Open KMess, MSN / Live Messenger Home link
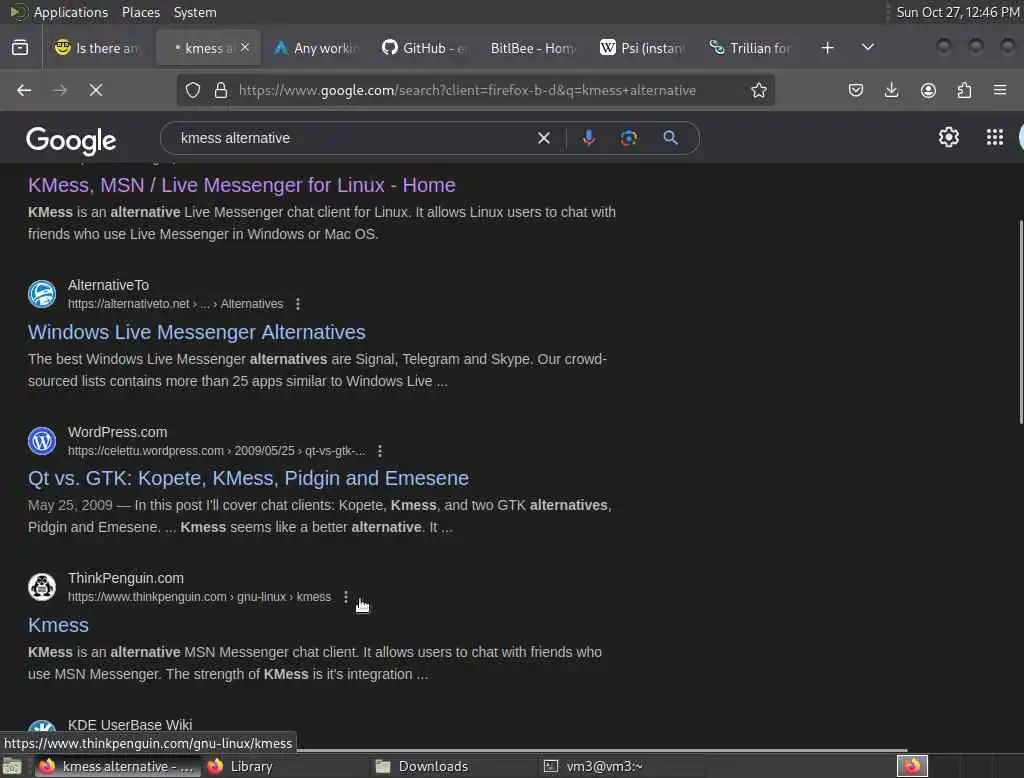The image size is (1024, 778). [x=242, y=186]
